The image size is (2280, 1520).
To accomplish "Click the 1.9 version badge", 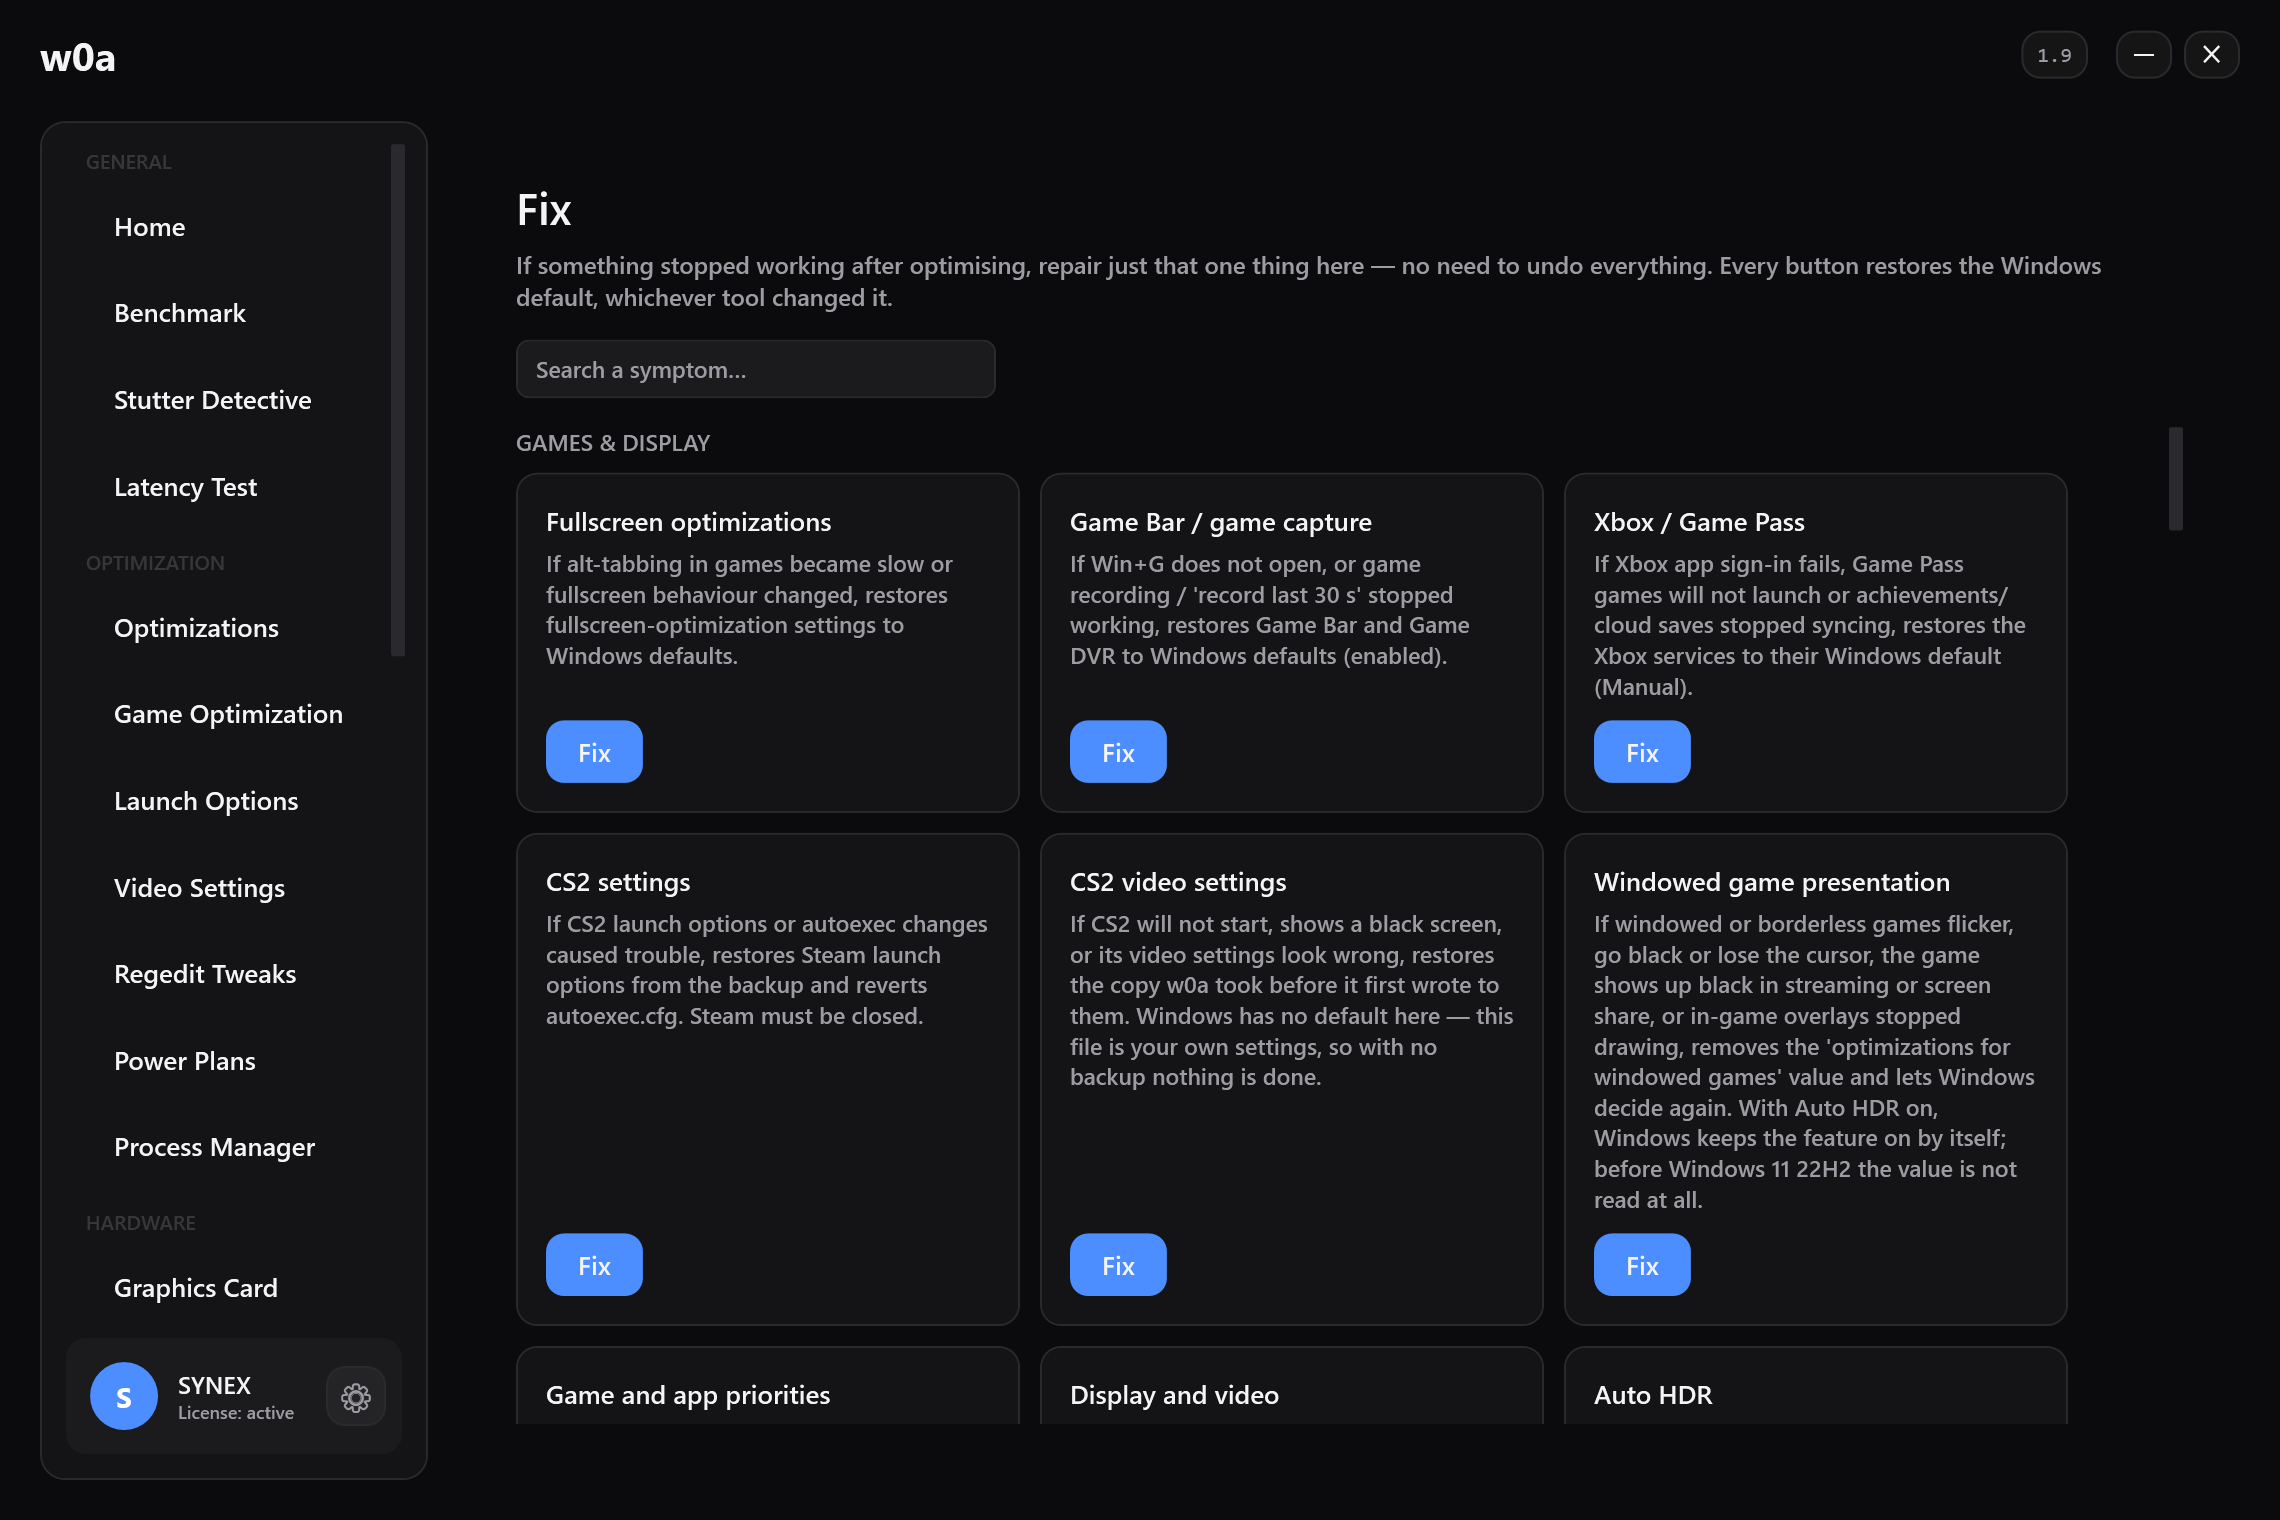I will pos(2054,55).
